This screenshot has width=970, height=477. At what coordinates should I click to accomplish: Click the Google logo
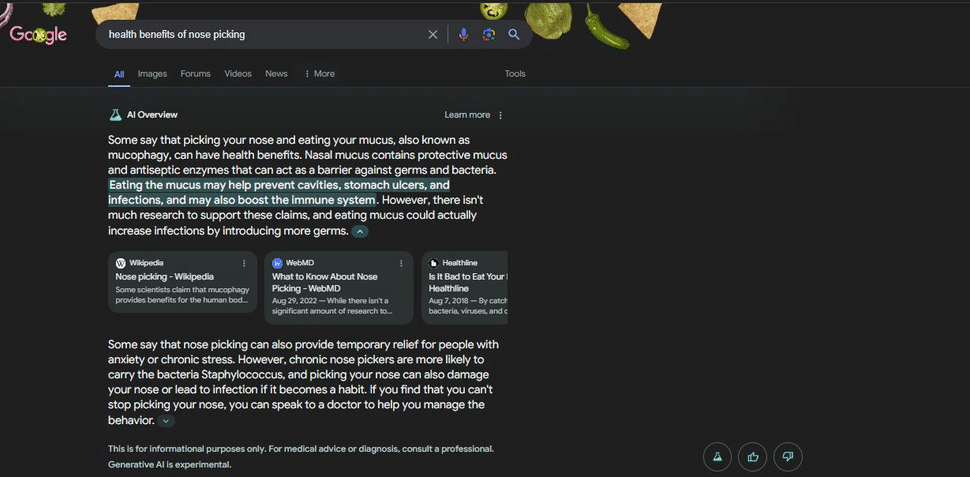click(x=38, y=35)
